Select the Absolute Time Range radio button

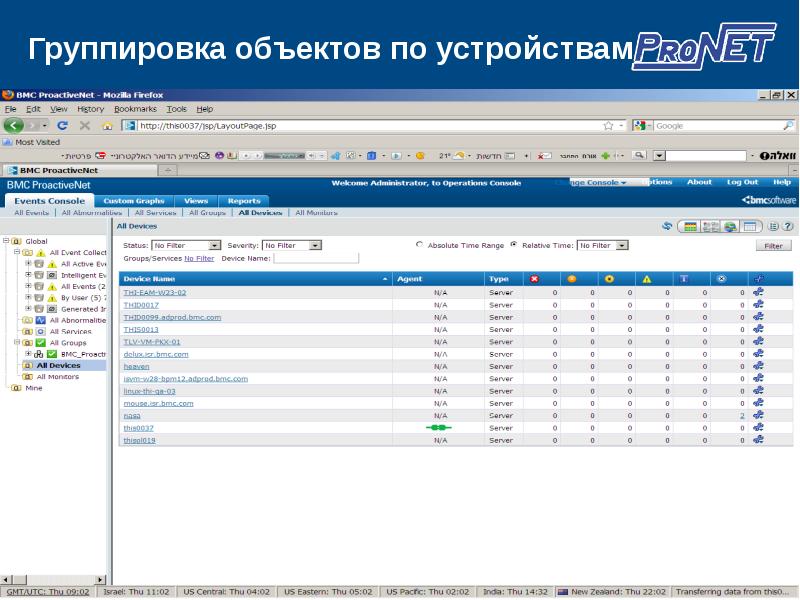(x=419, y=244)
